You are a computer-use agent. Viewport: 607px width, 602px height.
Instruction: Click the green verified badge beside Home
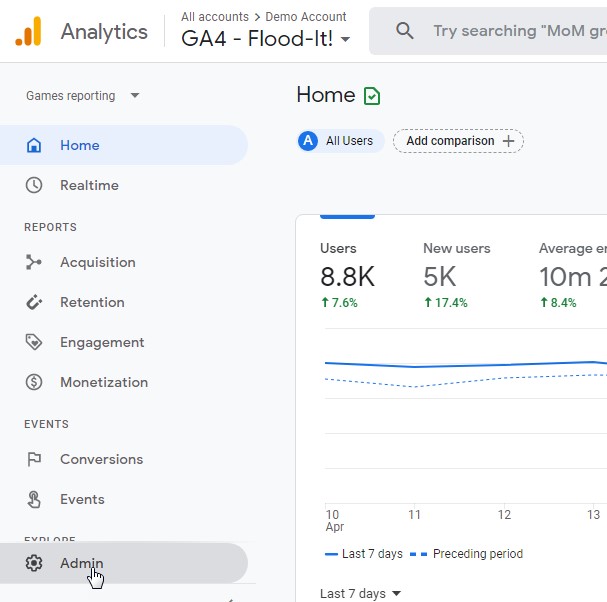click(372, 96)
